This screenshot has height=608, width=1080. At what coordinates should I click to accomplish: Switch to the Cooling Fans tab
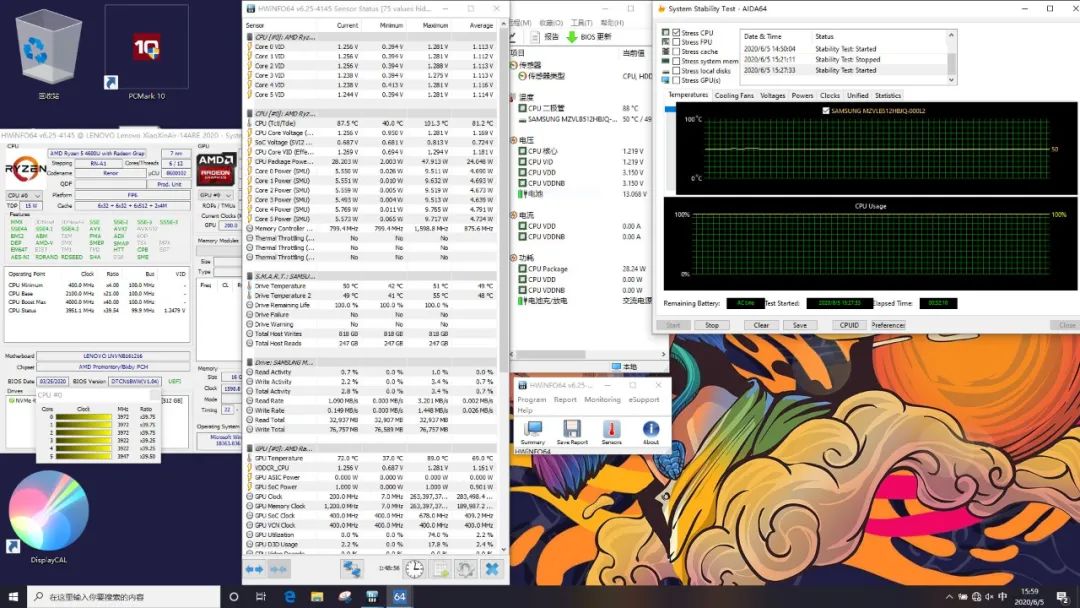click(x=734, y=96)
